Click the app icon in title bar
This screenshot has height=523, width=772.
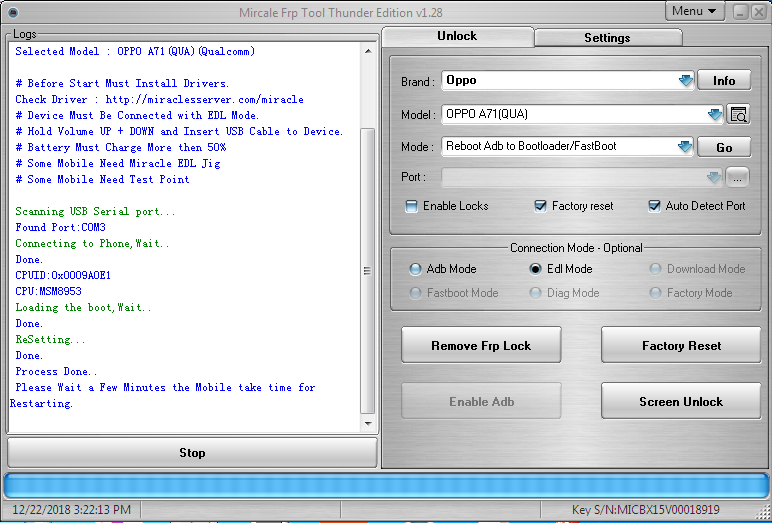14,13
